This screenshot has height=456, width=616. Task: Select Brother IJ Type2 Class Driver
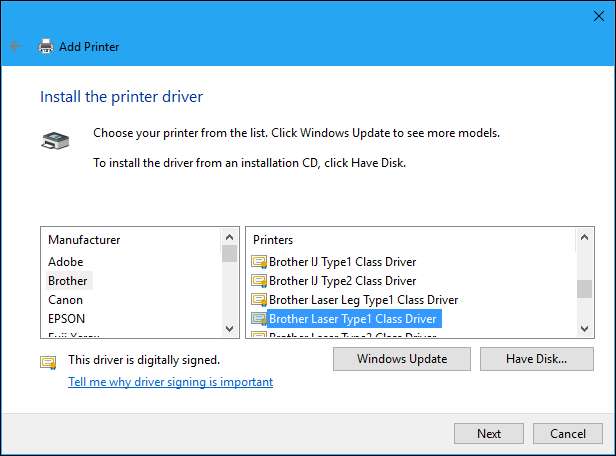(342, 281)
